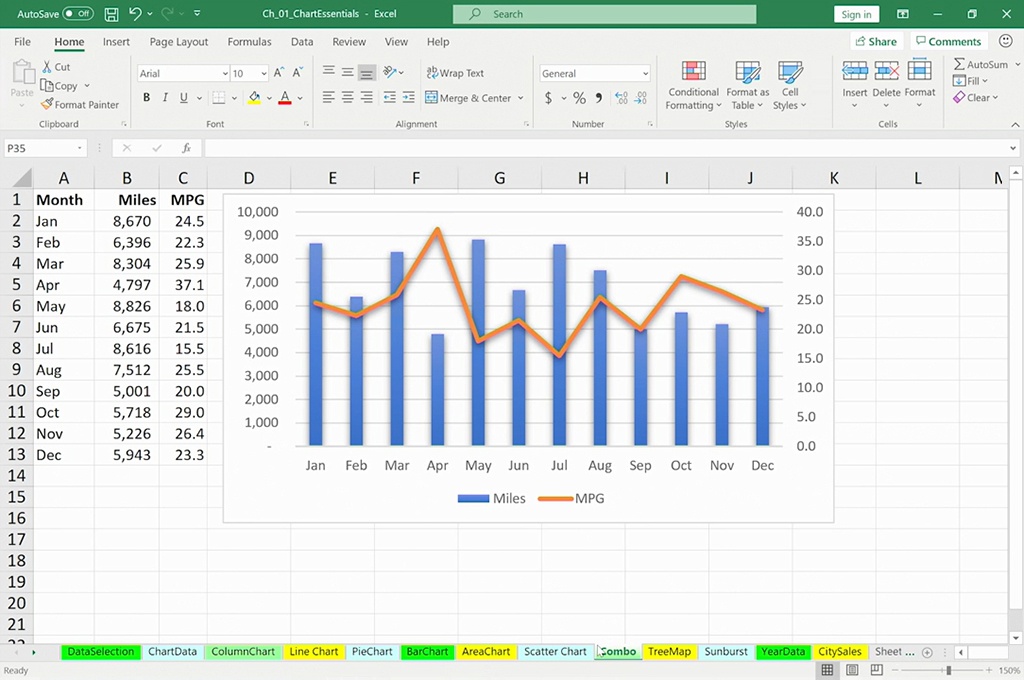Click the Format Painter icon
Viewport: 1024px width, 680px height.
(x=47, y=104)
